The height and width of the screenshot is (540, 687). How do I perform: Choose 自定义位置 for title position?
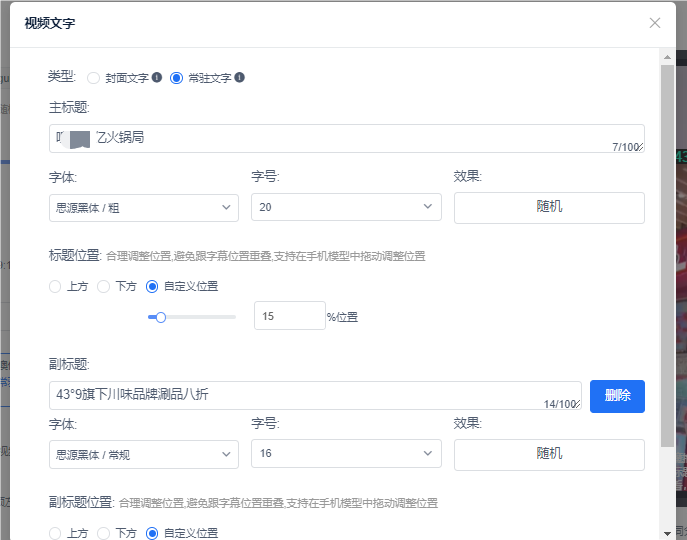click(x=153, y=286)
